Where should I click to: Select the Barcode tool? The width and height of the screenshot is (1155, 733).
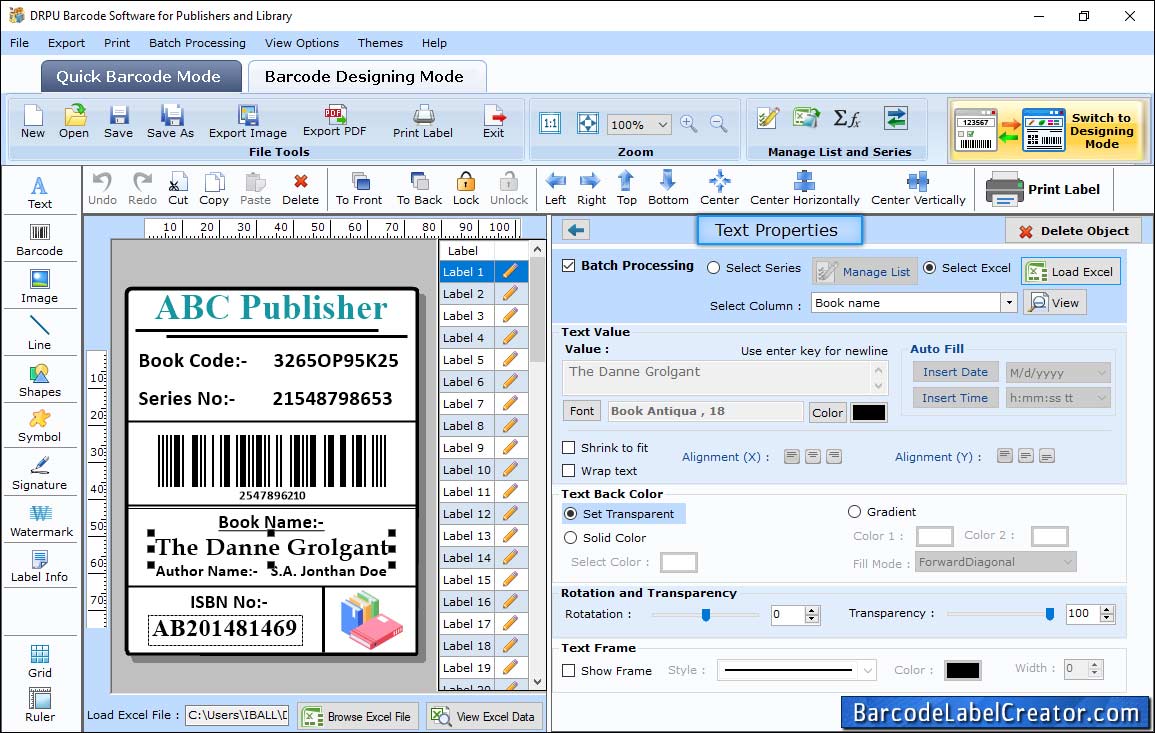[x=40, y=240]
